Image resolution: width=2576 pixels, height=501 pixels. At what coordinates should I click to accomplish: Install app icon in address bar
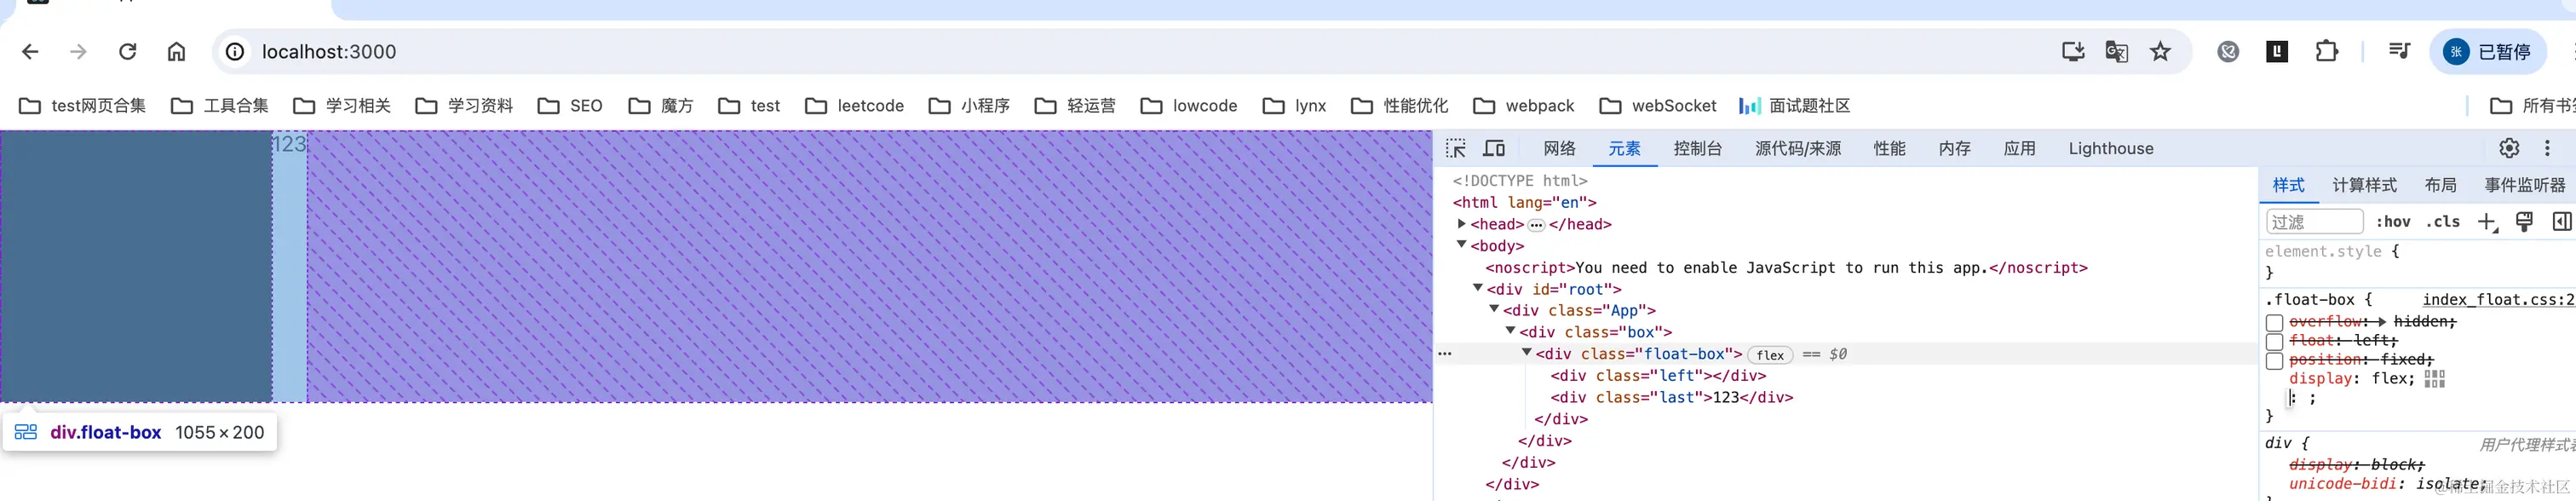pyautogui.click(x=2073, y=52)
